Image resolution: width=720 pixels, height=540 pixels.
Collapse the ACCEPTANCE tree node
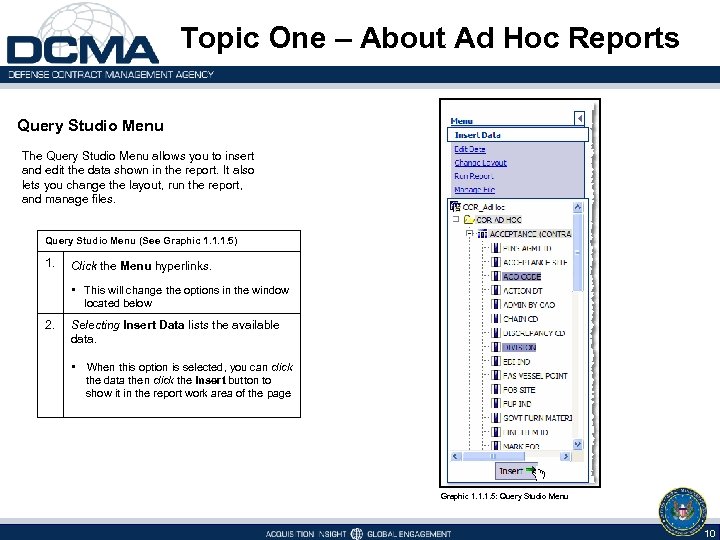tap(469, 234)
